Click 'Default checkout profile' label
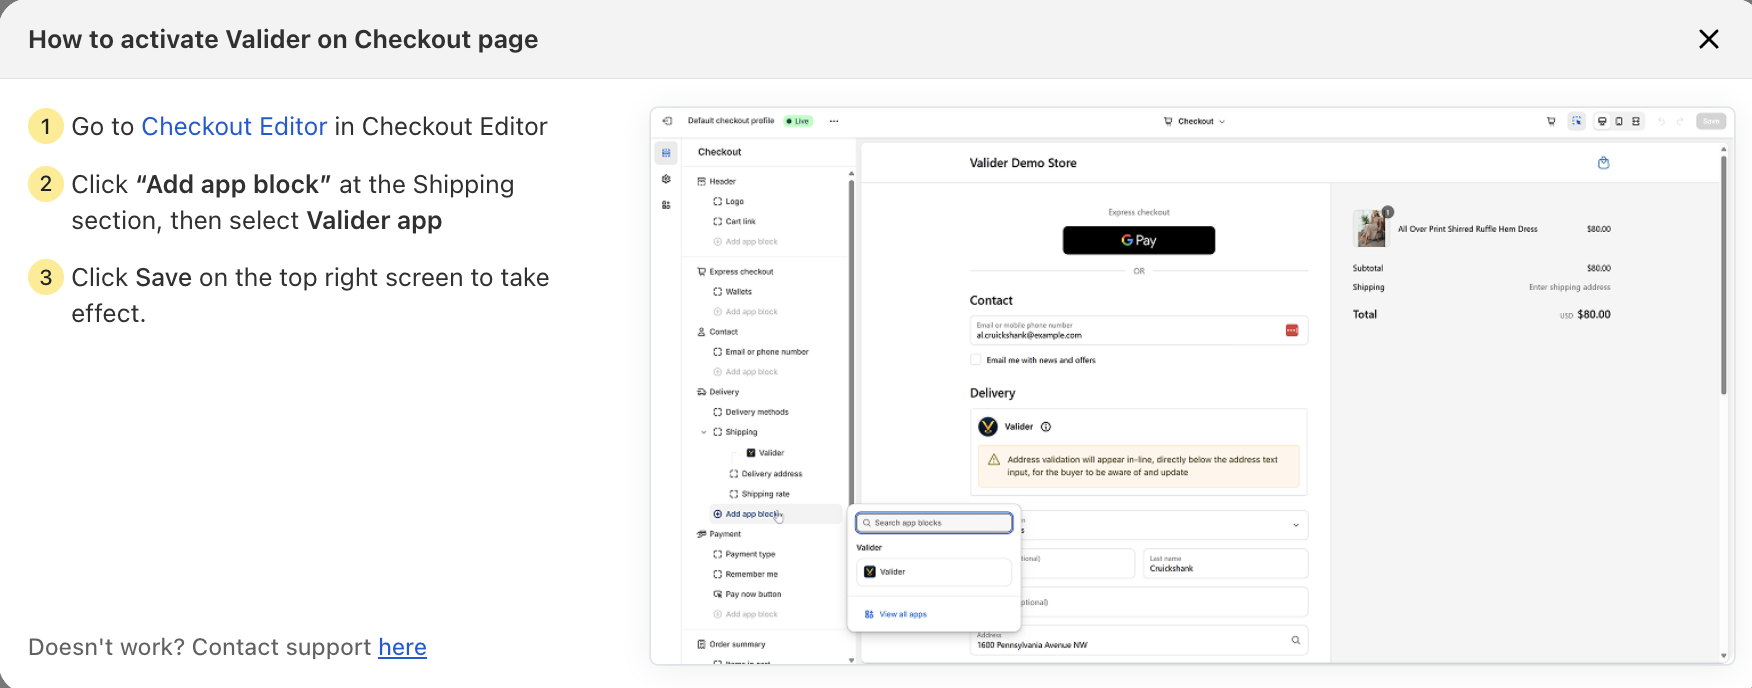Image resolution: width=1752 pixels, height=688 pixels. point(731,121)
